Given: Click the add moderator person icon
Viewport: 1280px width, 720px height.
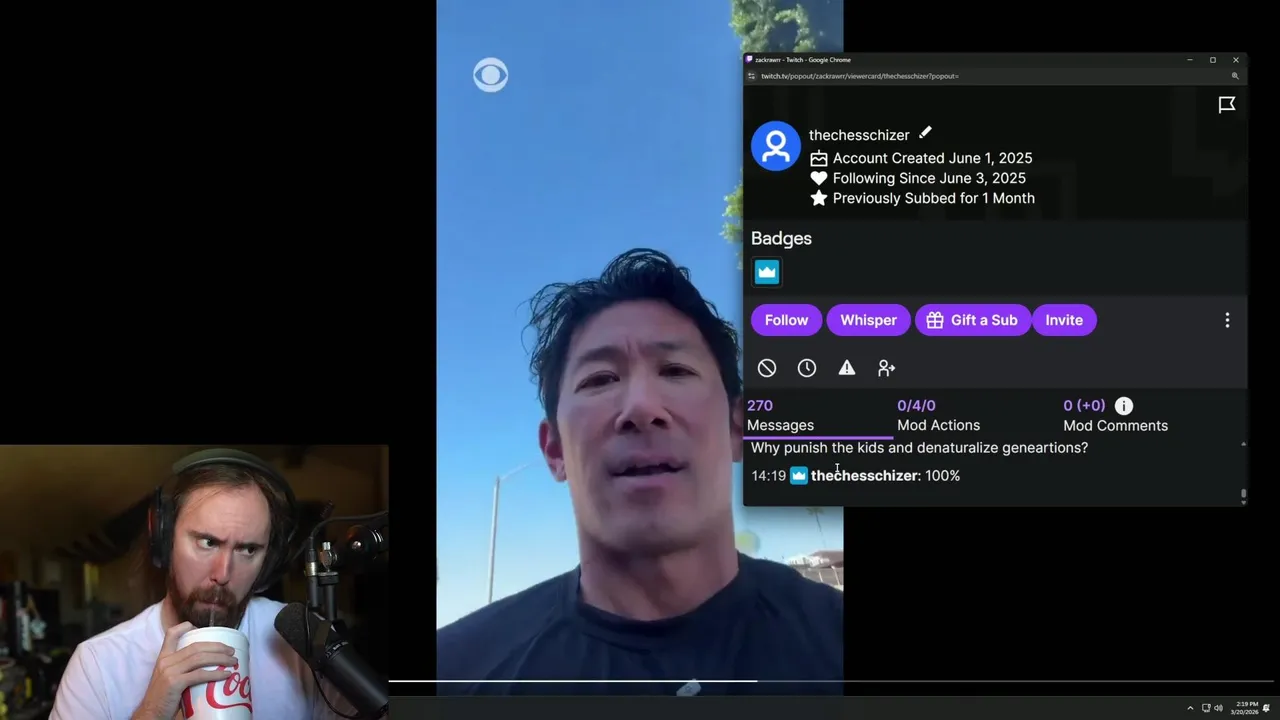Looking at the screenshot, I should pos(886,368).
